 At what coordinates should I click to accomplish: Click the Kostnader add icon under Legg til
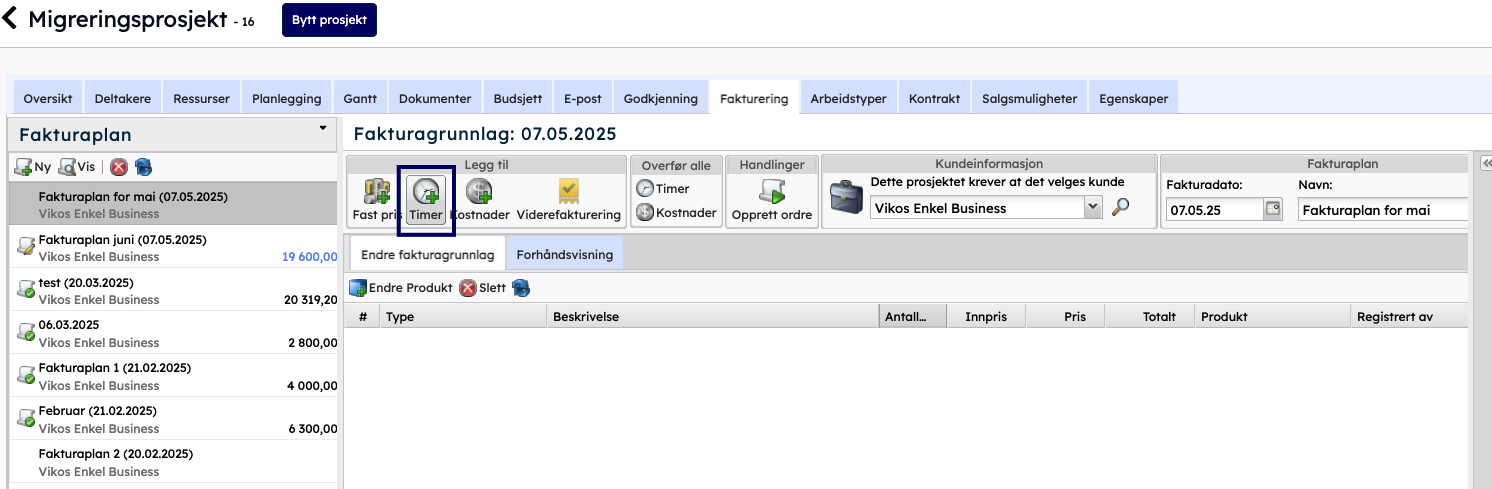pyautogui.click(x=479, y=191)
